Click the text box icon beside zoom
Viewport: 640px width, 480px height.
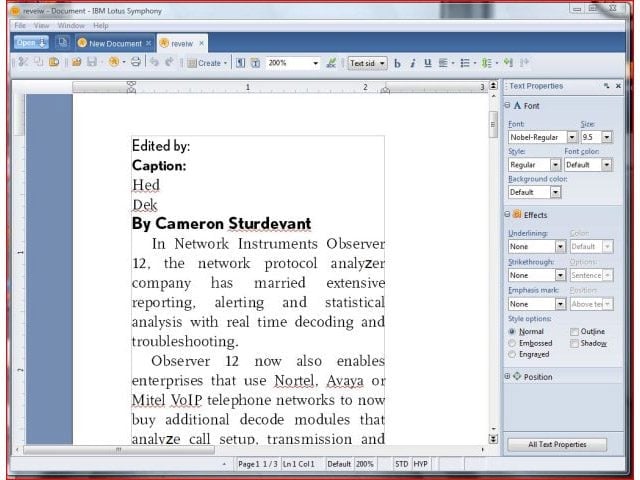tap(256, 63)
